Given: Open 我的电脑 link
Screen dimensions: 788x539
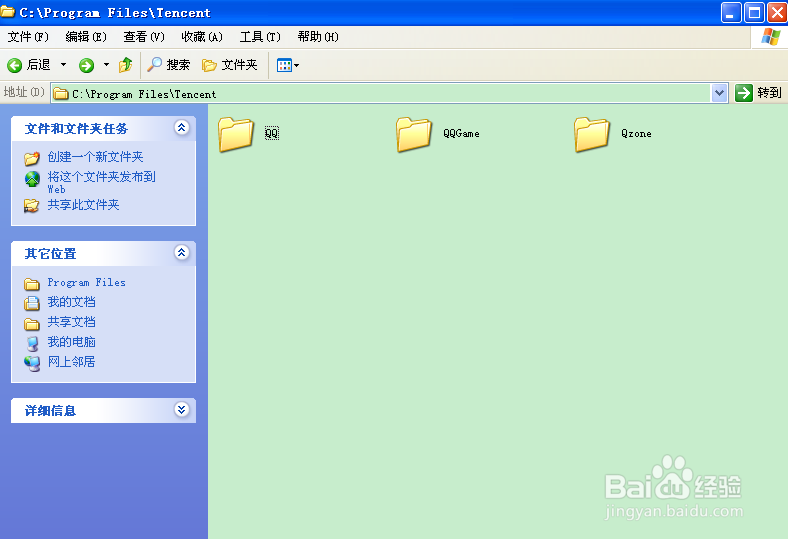Looking at the screenshot, I should tap(71, 342).
